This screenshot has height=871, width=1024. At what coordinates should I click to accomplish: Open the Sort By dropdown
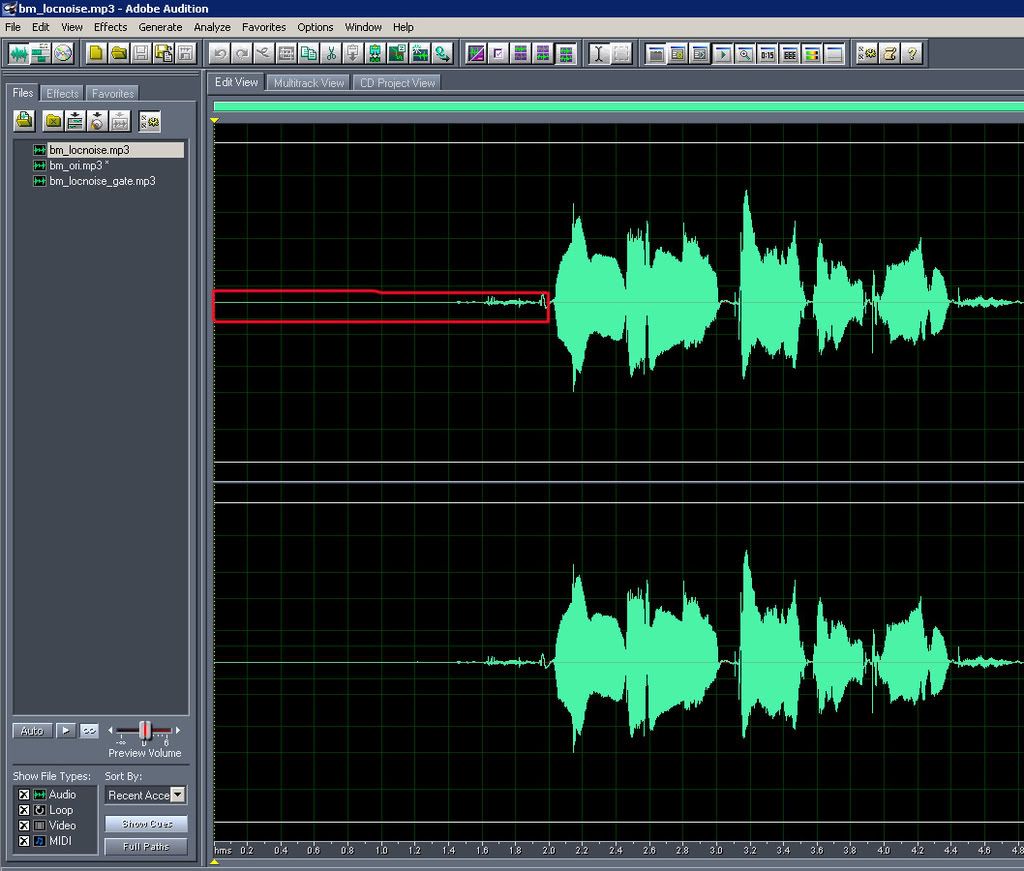[178, 795]
